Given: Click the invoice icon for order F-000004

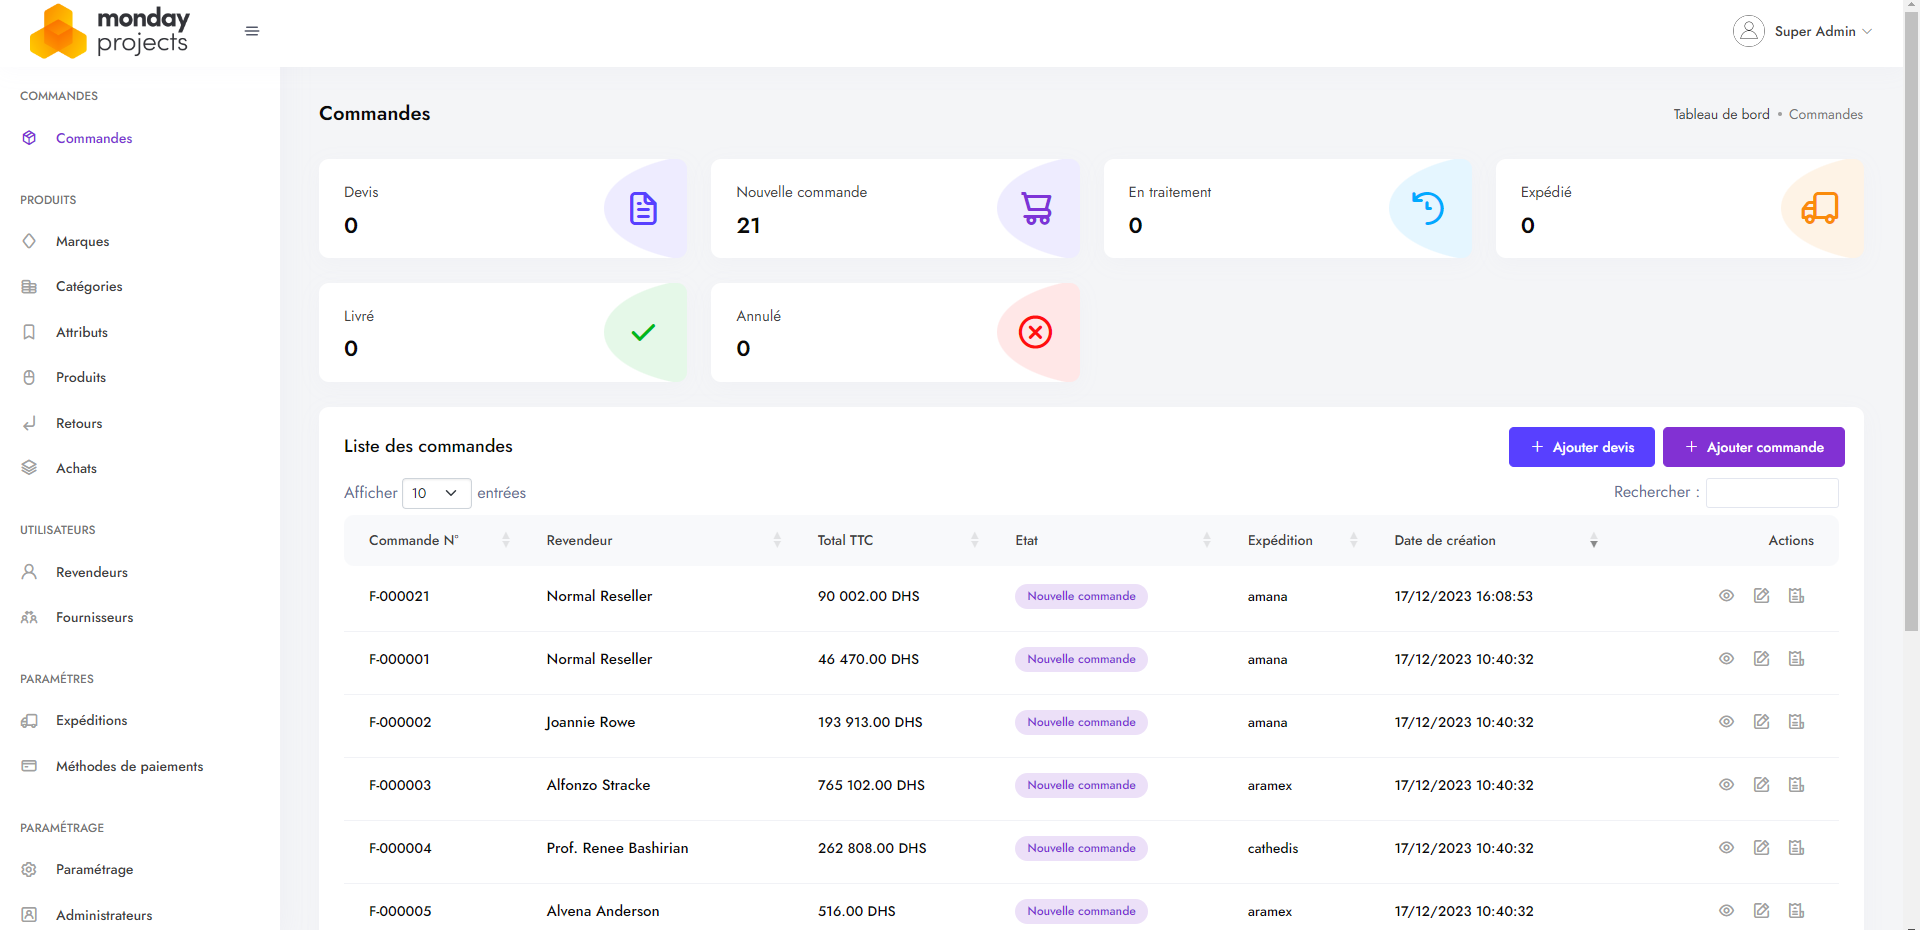Looking at the screenshot, I should click(1796, 848).
